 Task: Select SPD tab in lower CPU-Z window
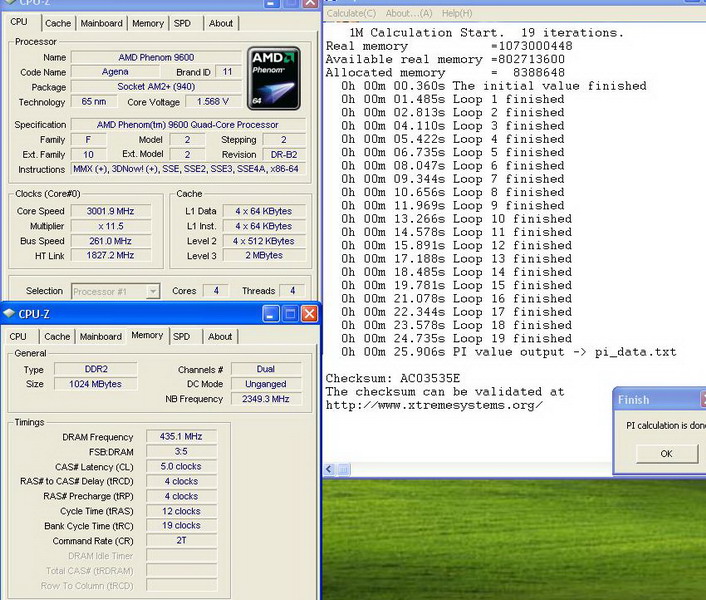coord(181,336)
